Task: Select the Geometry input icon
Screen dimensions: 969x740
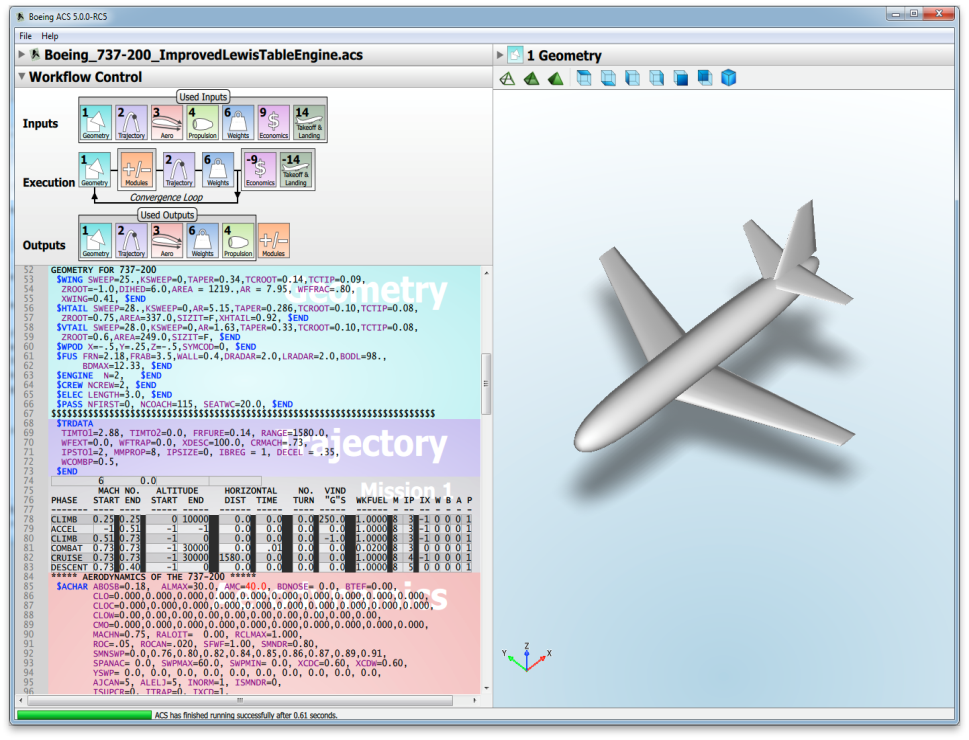Action: pyautogui.click(x=96, y=122)
